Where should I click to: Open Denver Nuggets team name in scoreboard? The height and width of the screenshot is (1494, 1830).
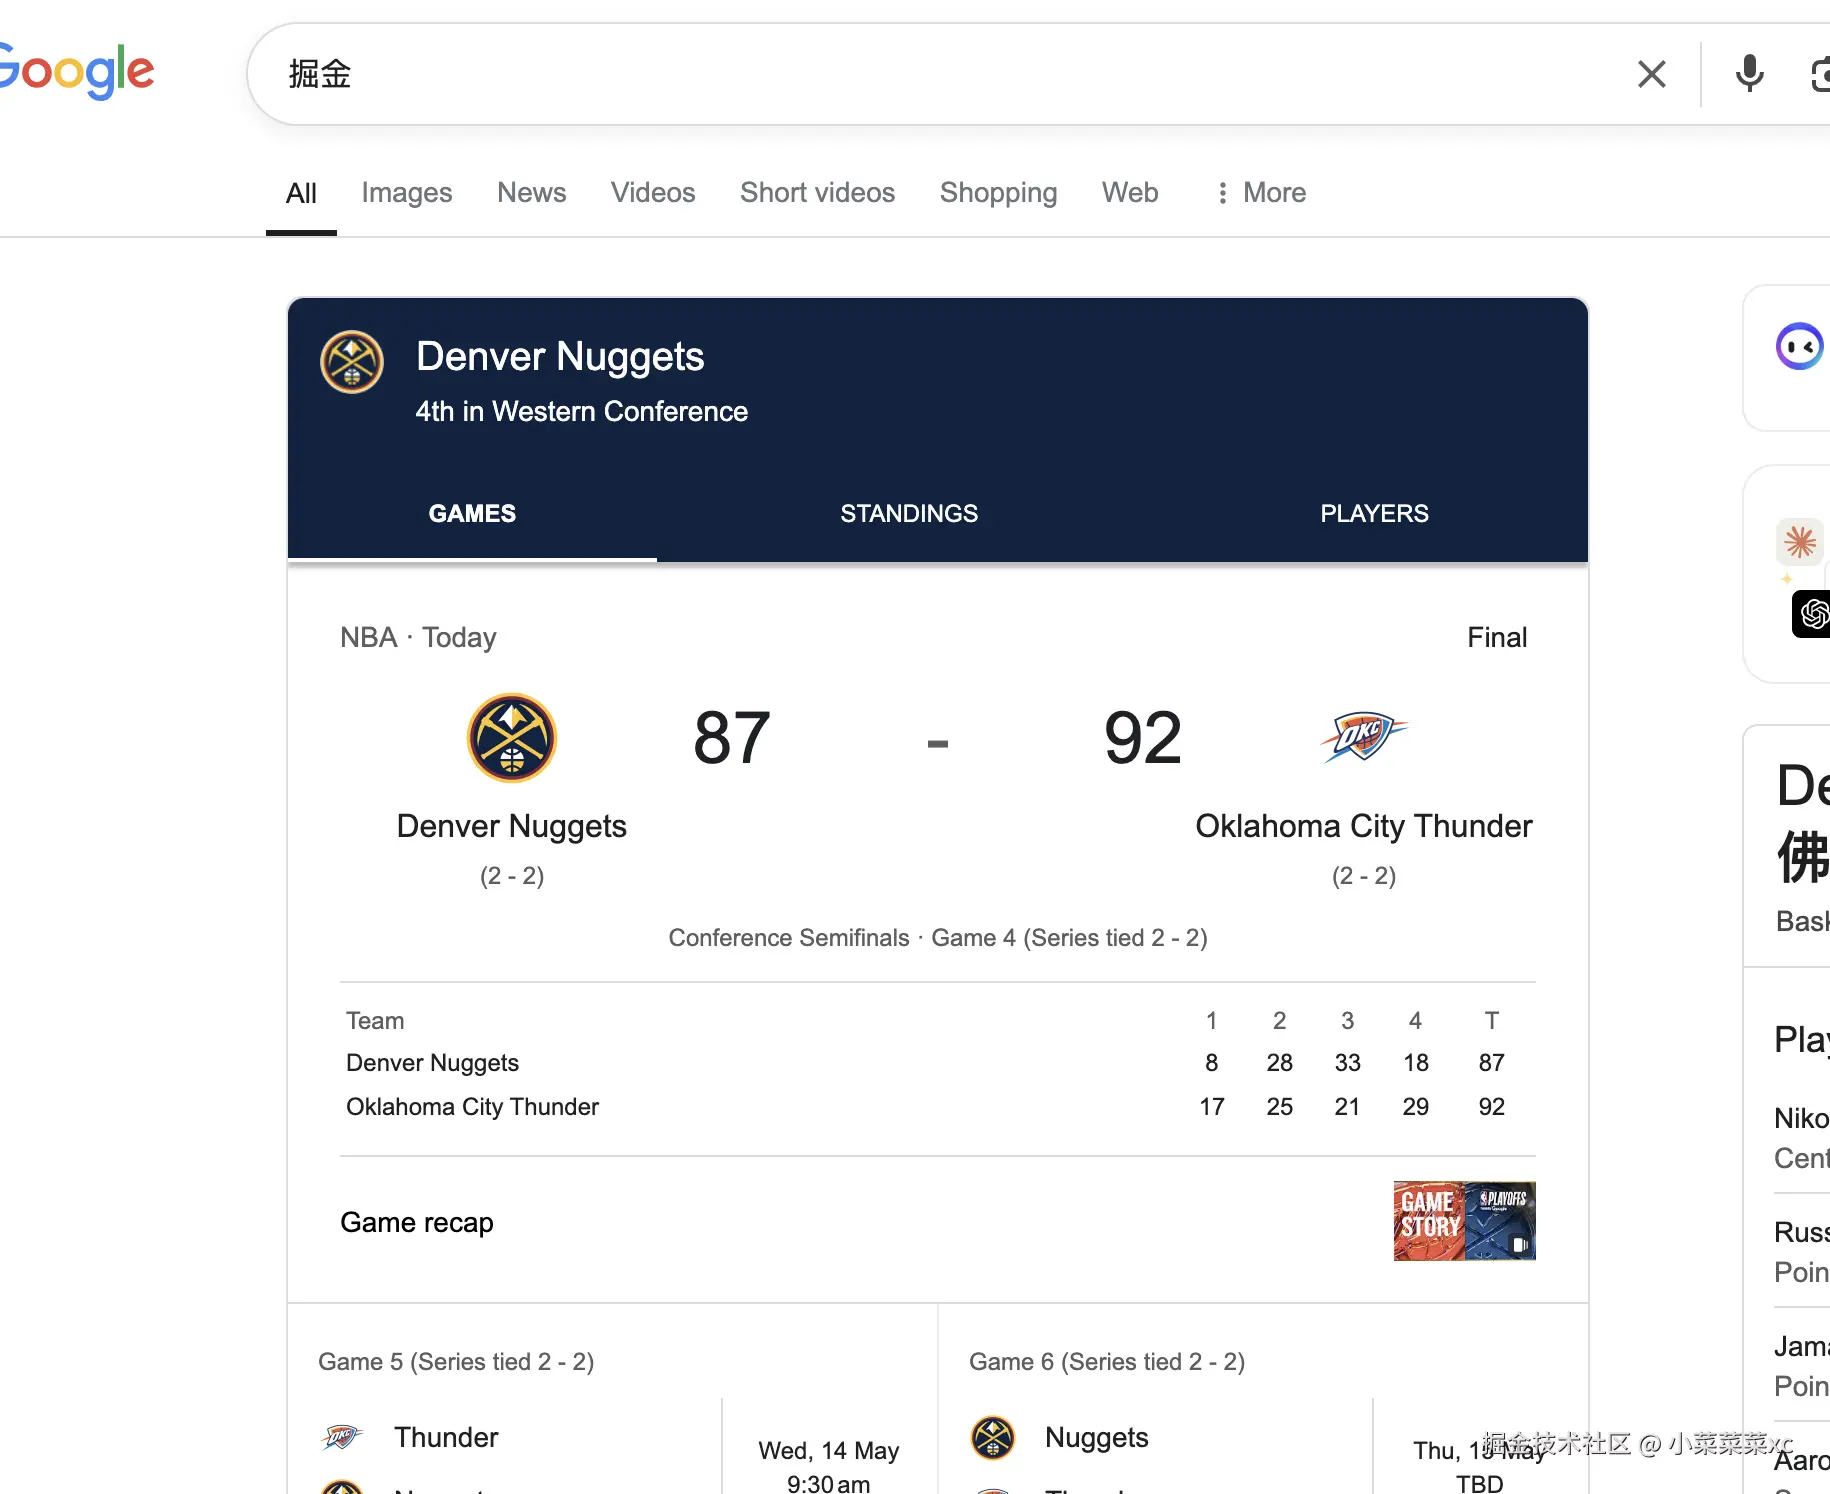[512, 826]
